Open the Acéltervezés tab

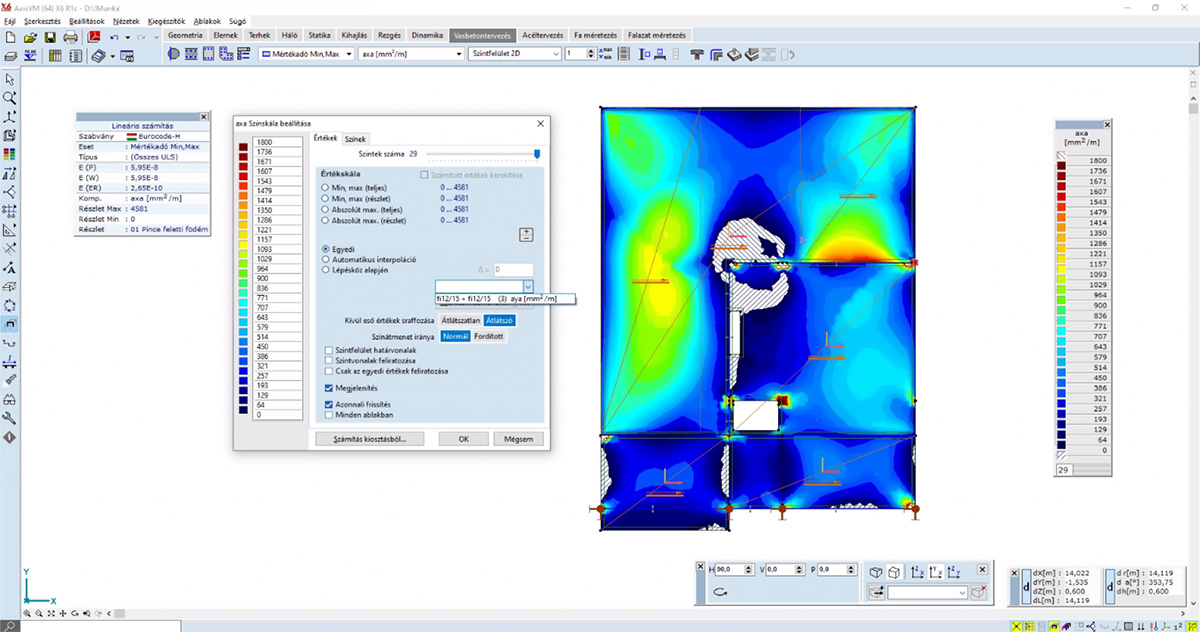[543, 35]
